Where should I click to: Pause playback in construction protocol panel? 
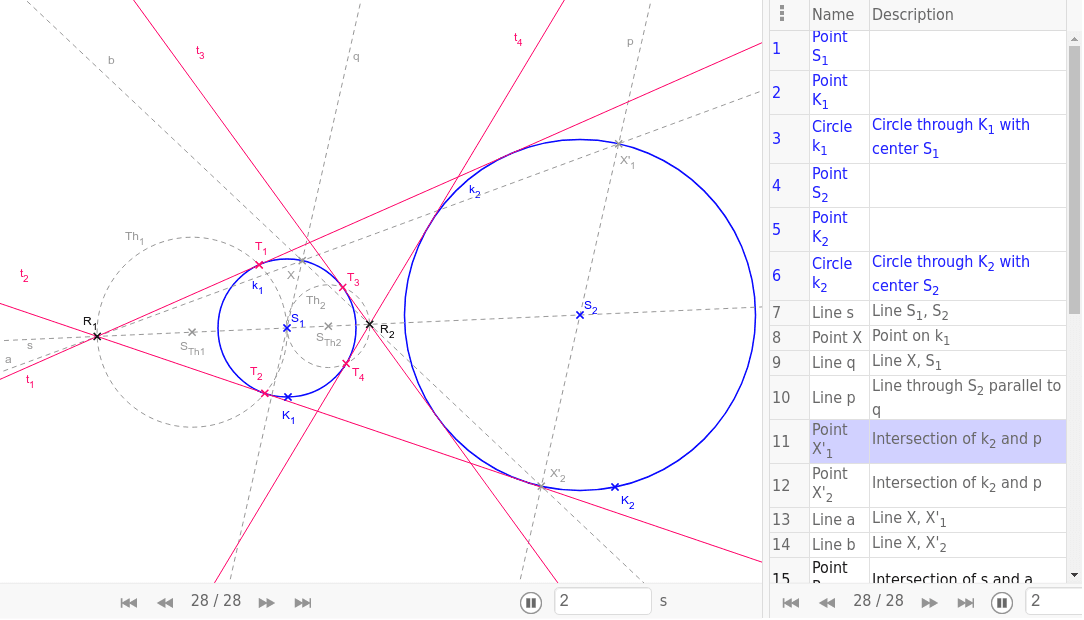1002,603
